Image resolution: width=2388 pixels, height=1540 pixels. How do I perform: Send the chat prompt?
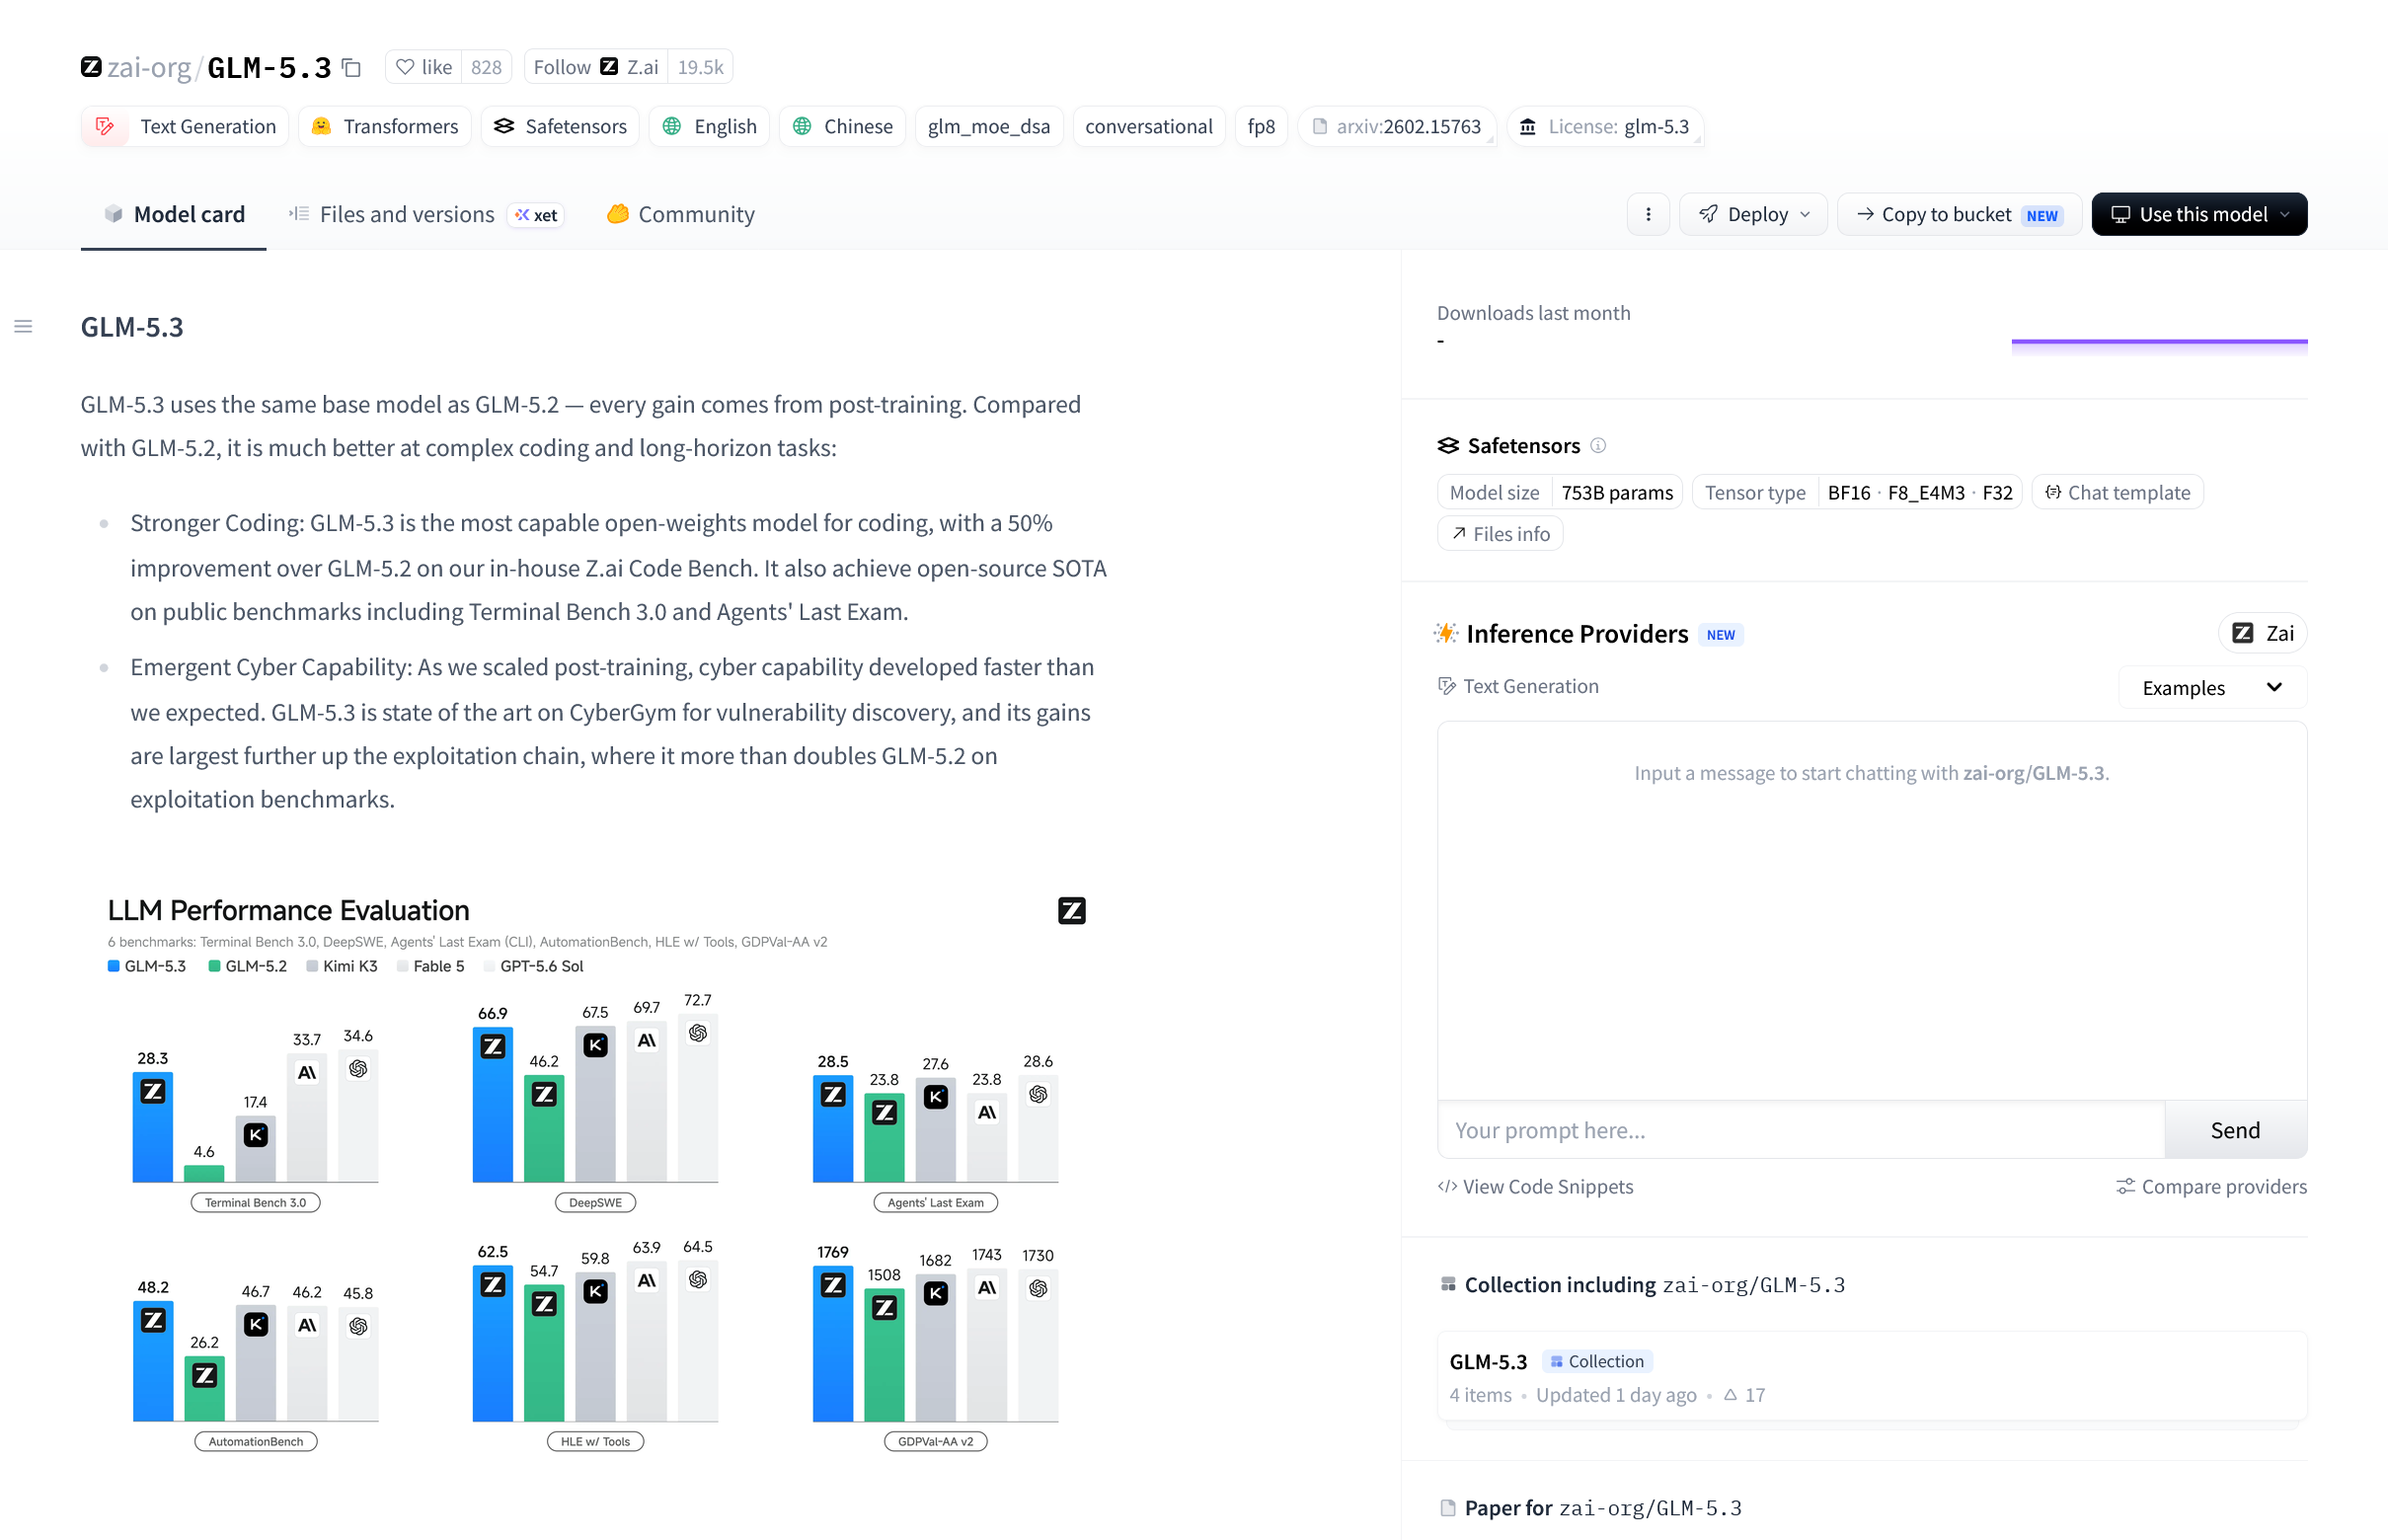pos(2235,1130)
